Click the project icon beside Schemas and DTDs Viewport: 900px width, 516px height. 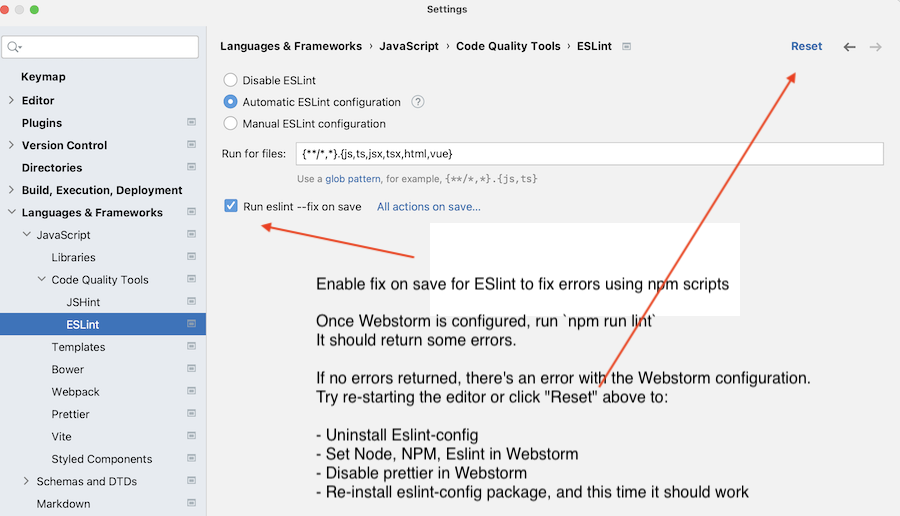[x=192, y=480]
